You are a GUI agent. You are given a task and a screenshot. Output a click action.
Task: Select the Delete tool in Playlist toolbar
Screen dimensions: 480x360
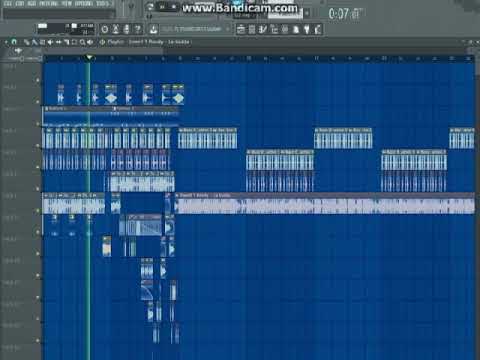[x=42, y=42]
